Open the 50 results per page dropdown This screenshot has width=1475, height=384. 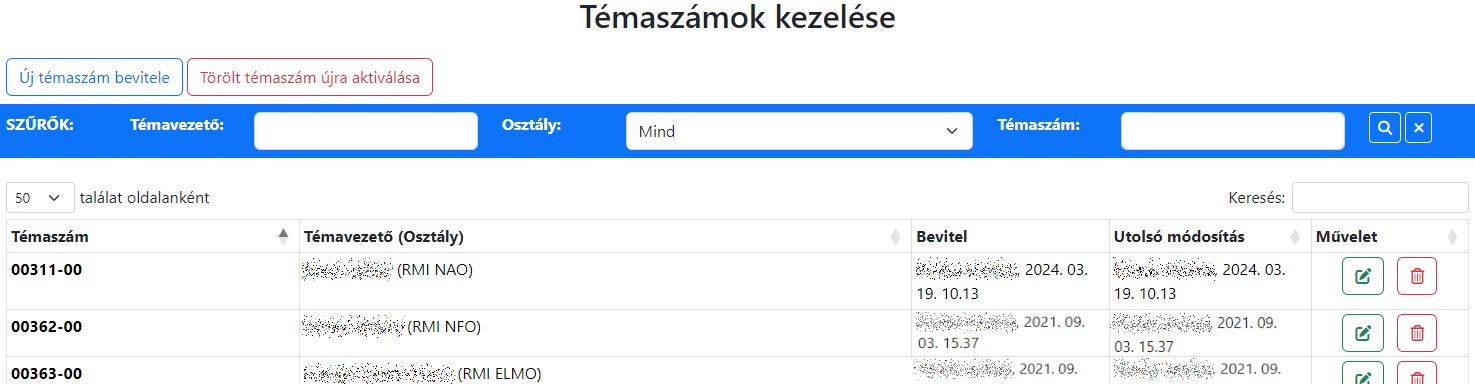tap(41, 198)
